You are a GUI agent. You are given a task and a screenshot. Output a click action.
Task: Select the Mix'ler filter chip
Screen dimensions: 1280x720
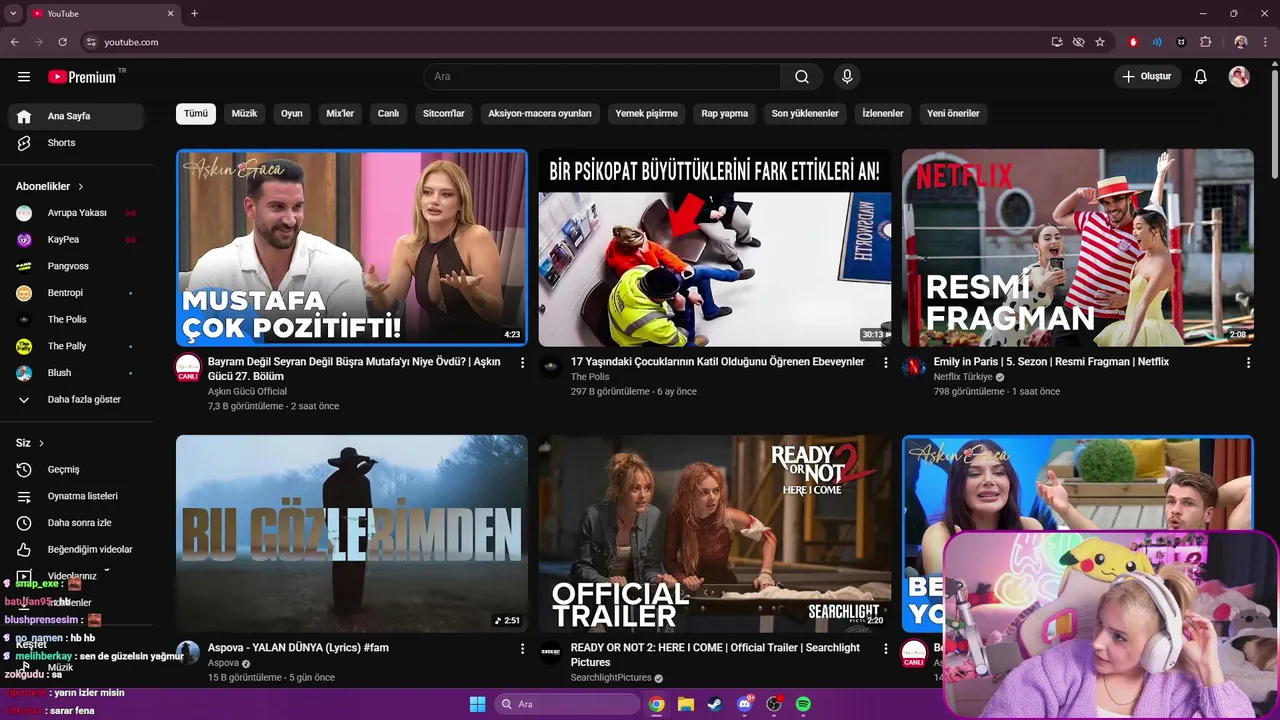point(340,113)
